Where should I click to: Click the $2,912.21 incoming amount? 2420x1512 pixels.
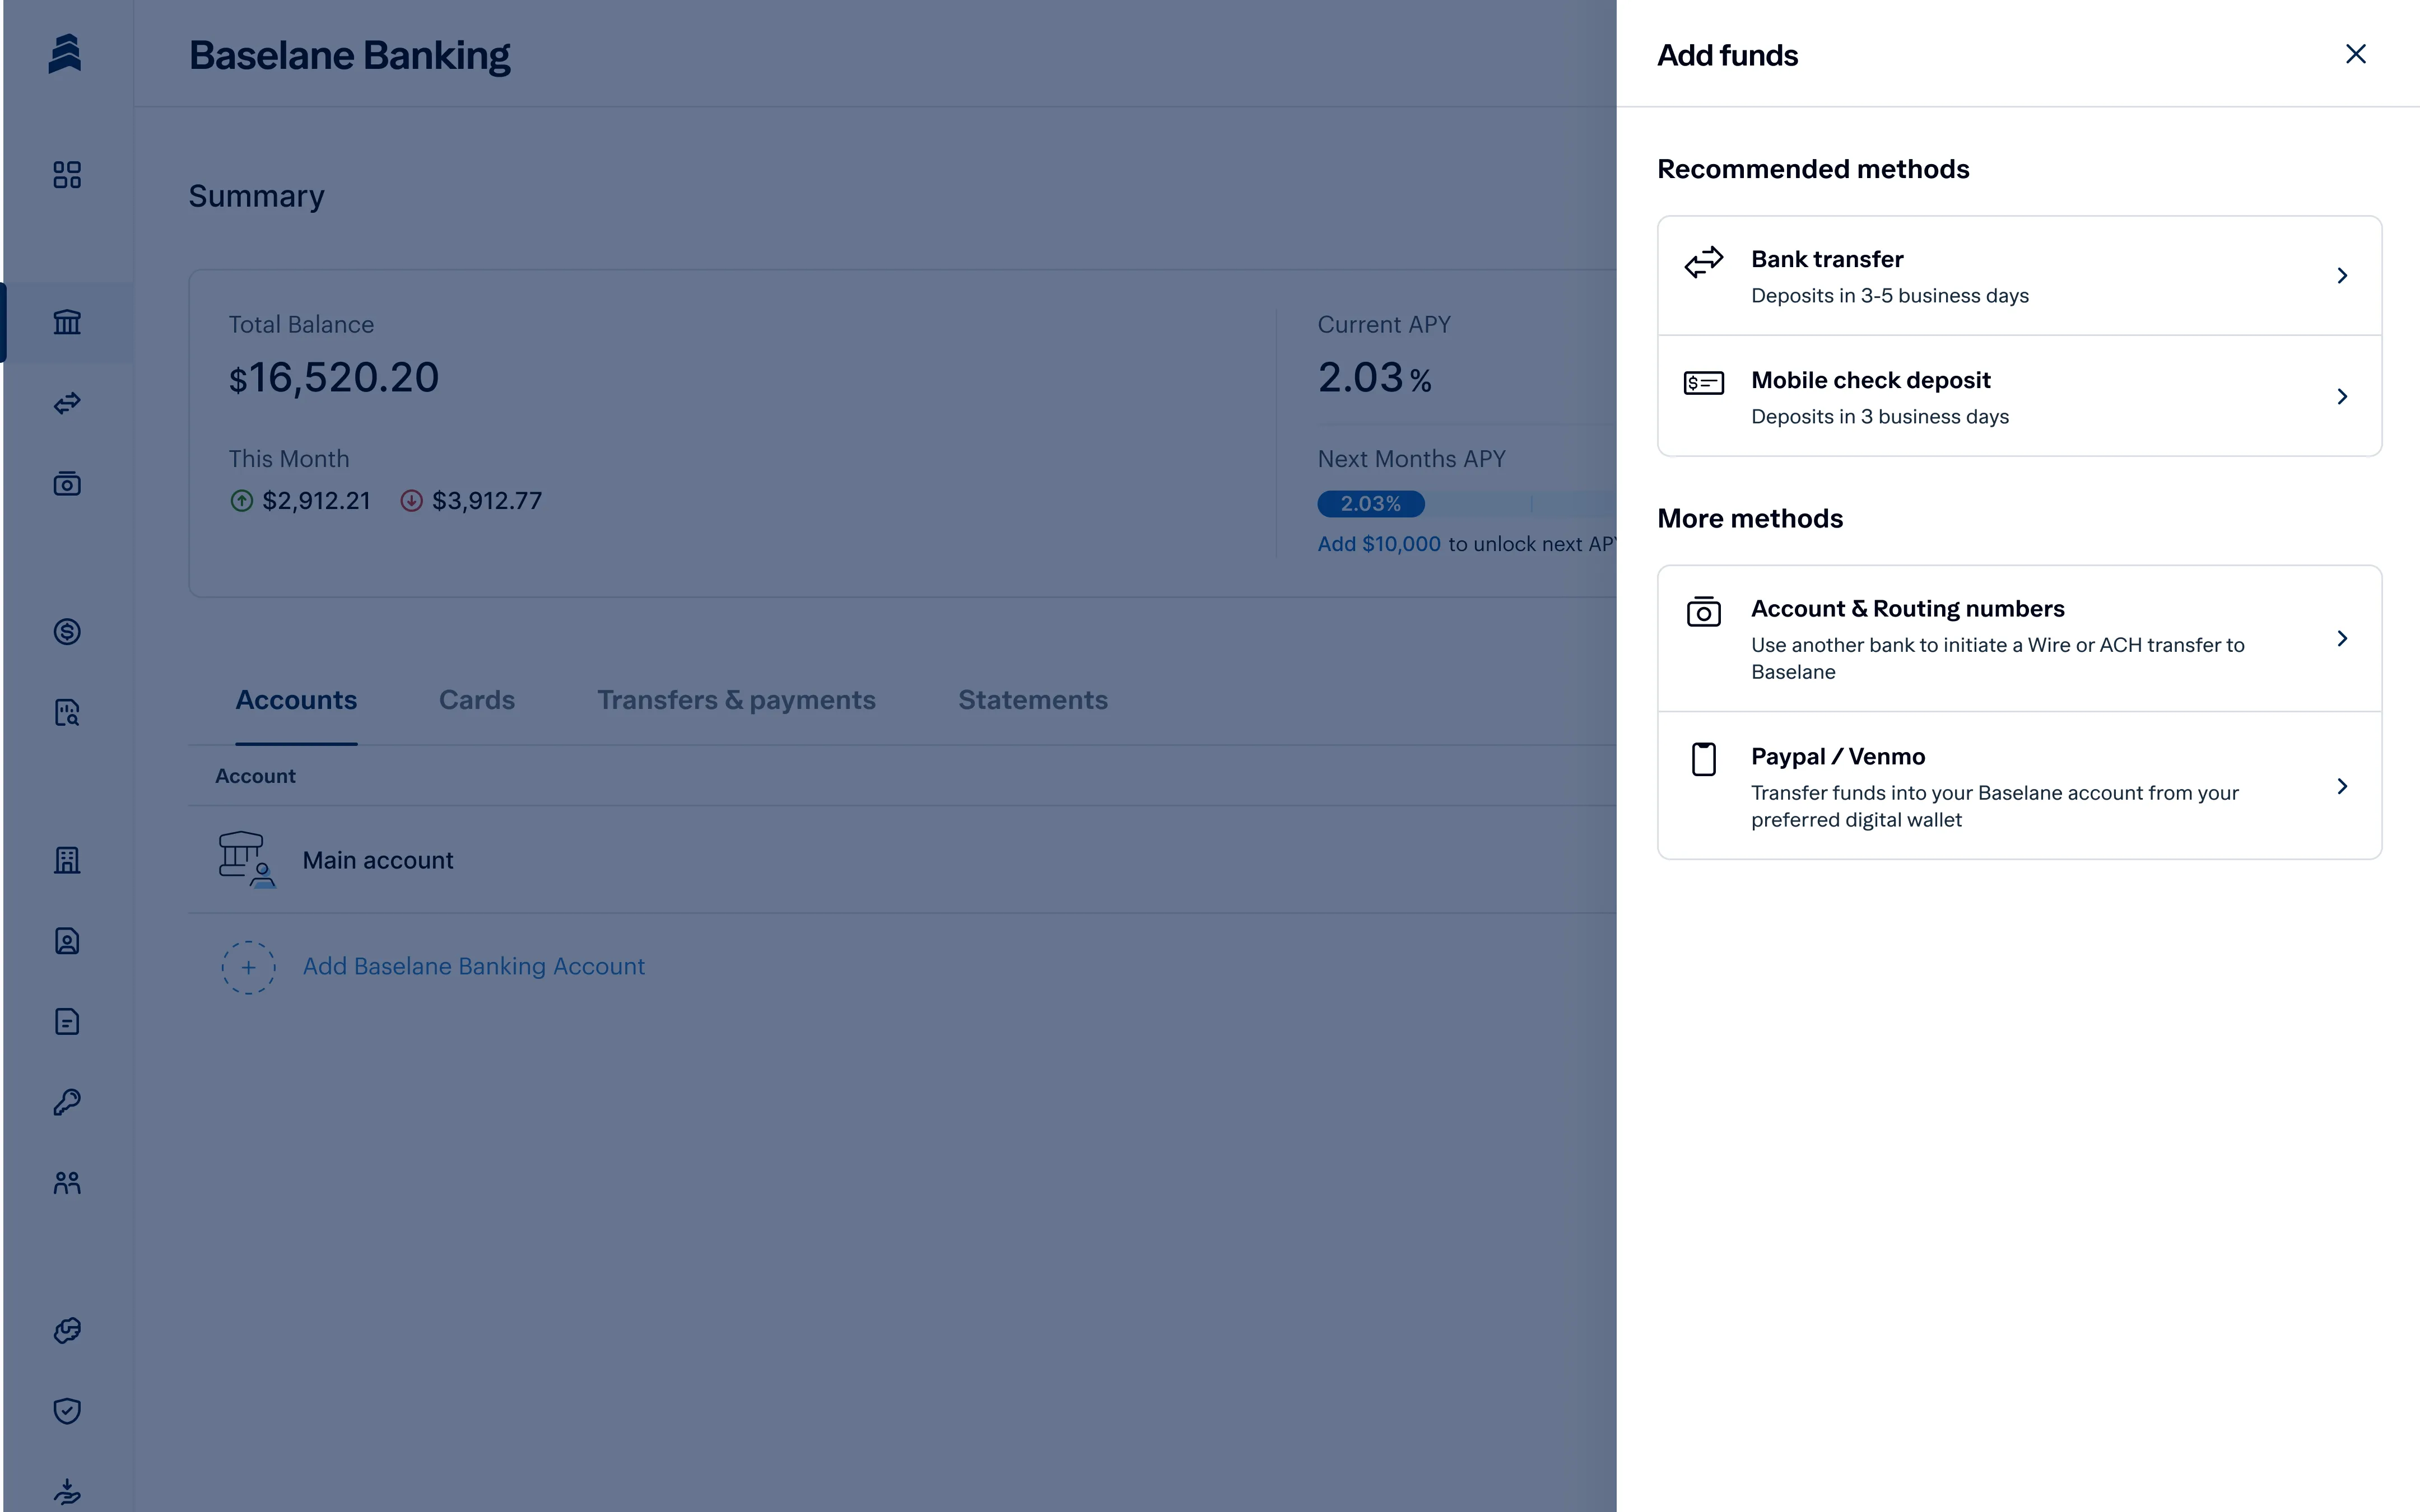point(316,501)
